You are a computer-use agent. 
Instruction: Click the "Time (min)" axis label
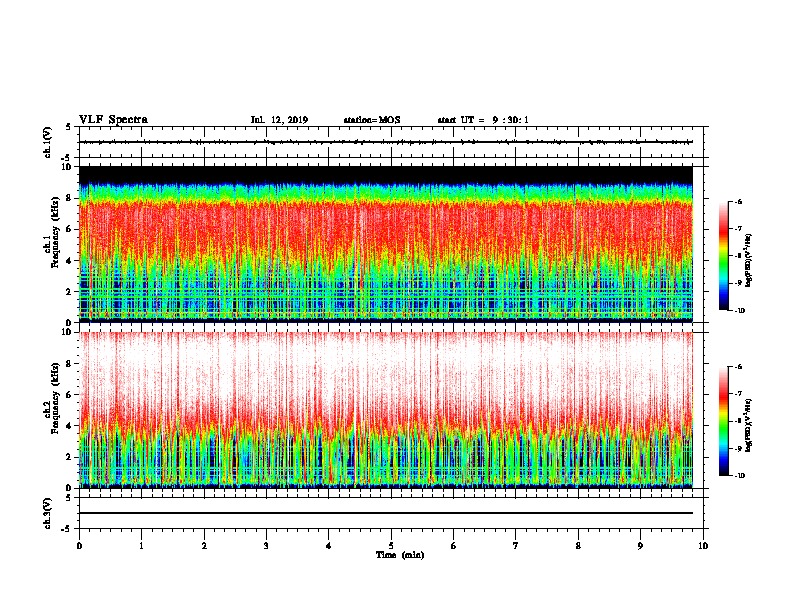pos(400,555)
